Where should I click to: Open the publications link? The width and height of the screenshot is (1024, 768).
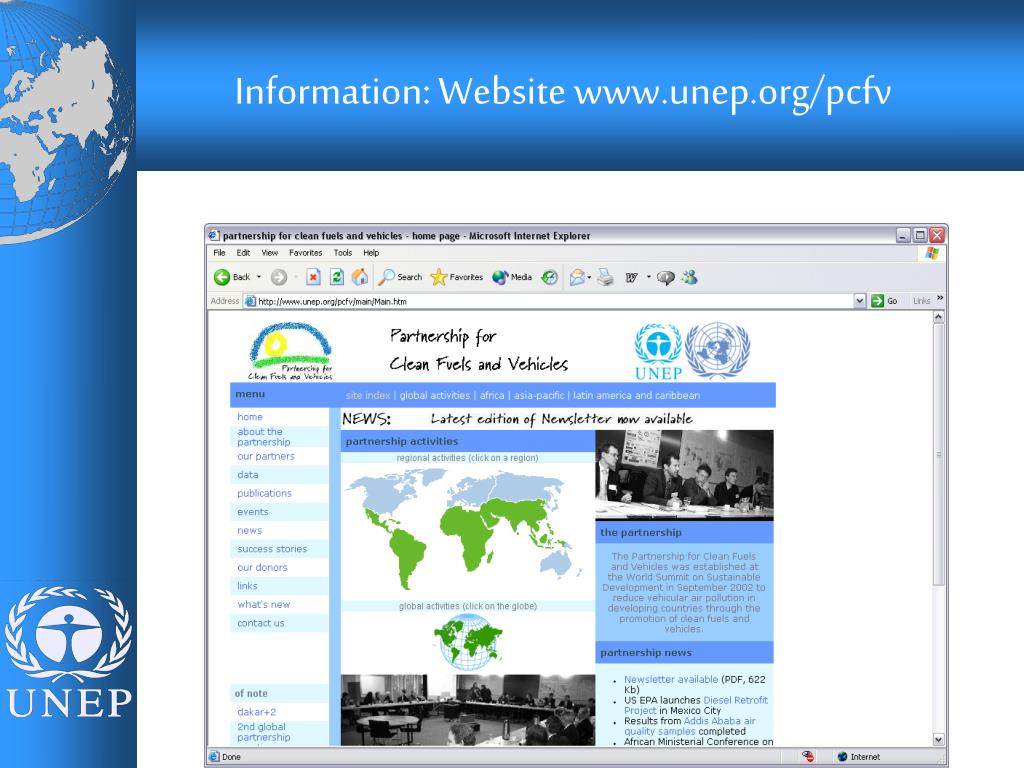coord(264,493)
